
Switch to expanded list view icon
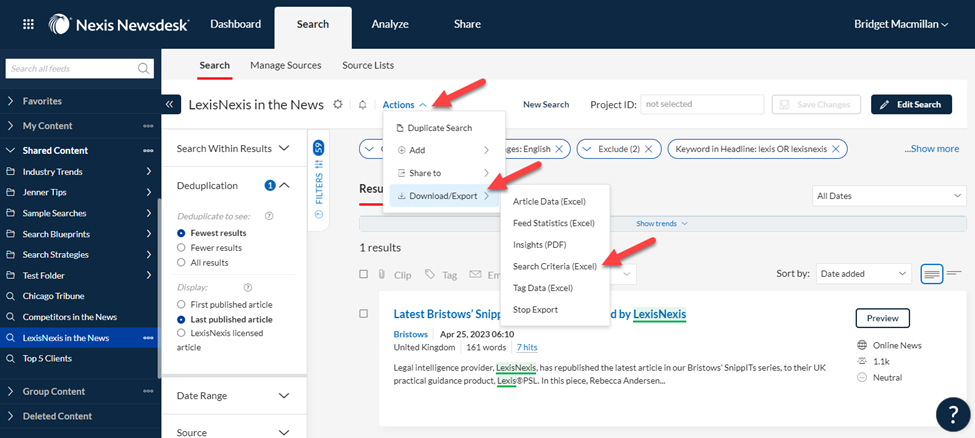931,273
